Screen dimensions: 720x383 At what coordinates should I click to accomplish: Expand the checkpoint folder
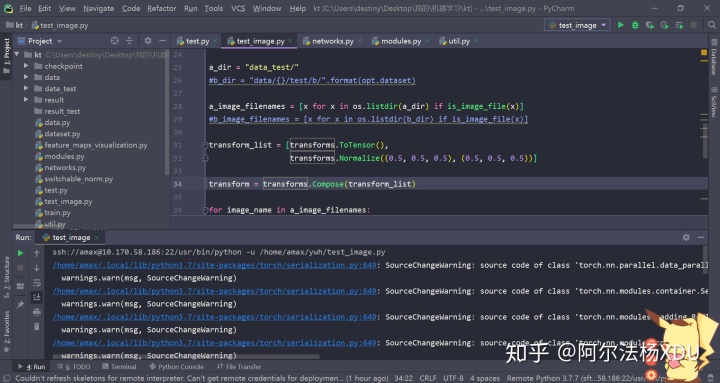click(26, 66)
